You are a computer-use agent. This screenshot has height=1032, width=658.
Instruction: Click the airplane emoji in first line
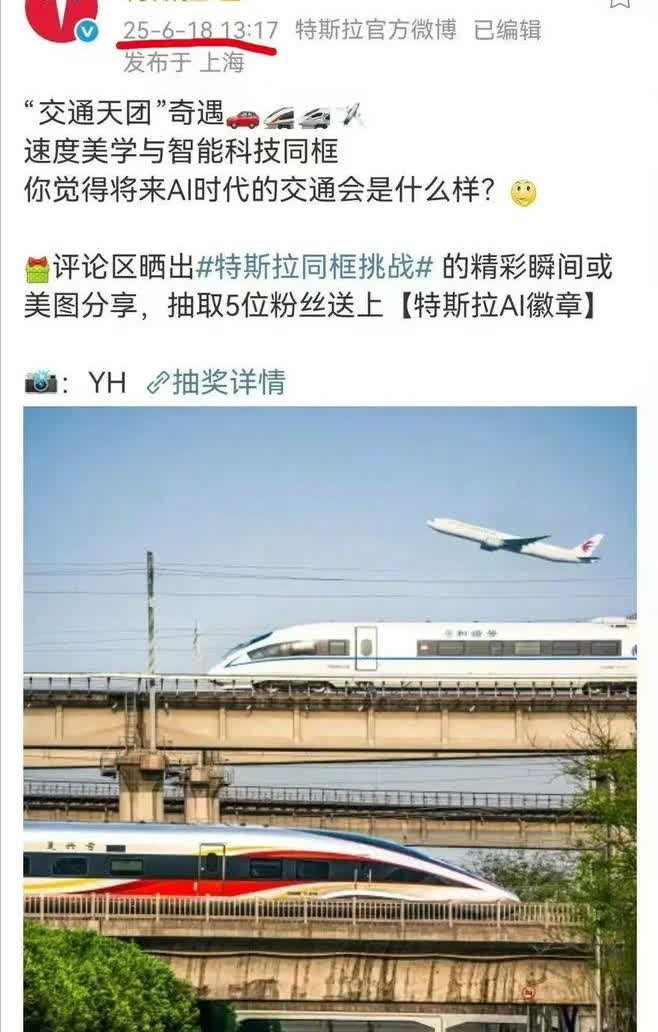coord(350,115)
